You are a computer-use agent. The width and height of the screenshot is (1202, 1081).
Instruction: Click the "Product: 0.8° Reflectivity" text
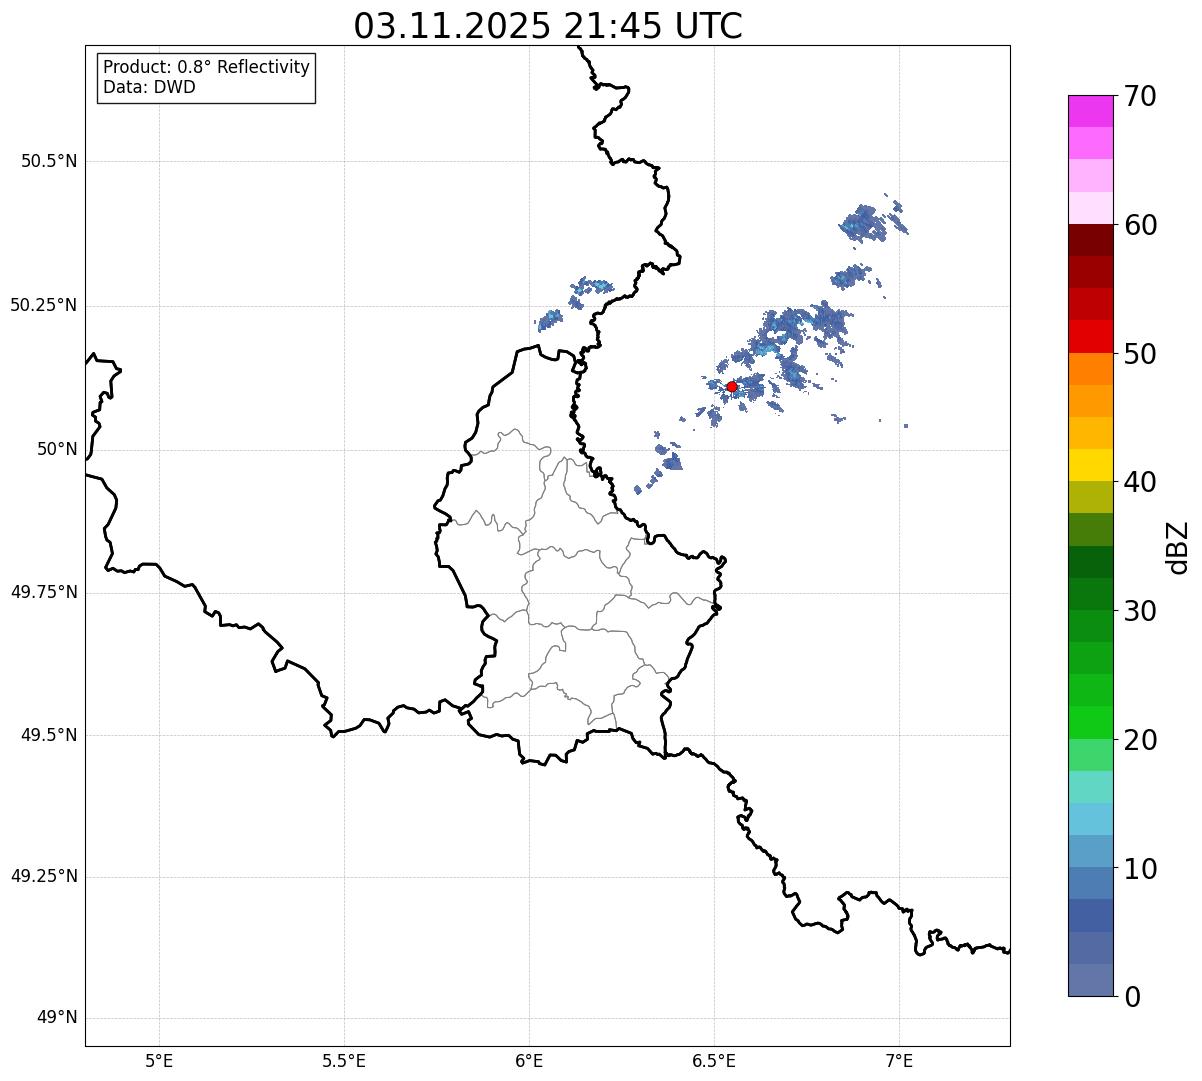click(x=207, y=67)
